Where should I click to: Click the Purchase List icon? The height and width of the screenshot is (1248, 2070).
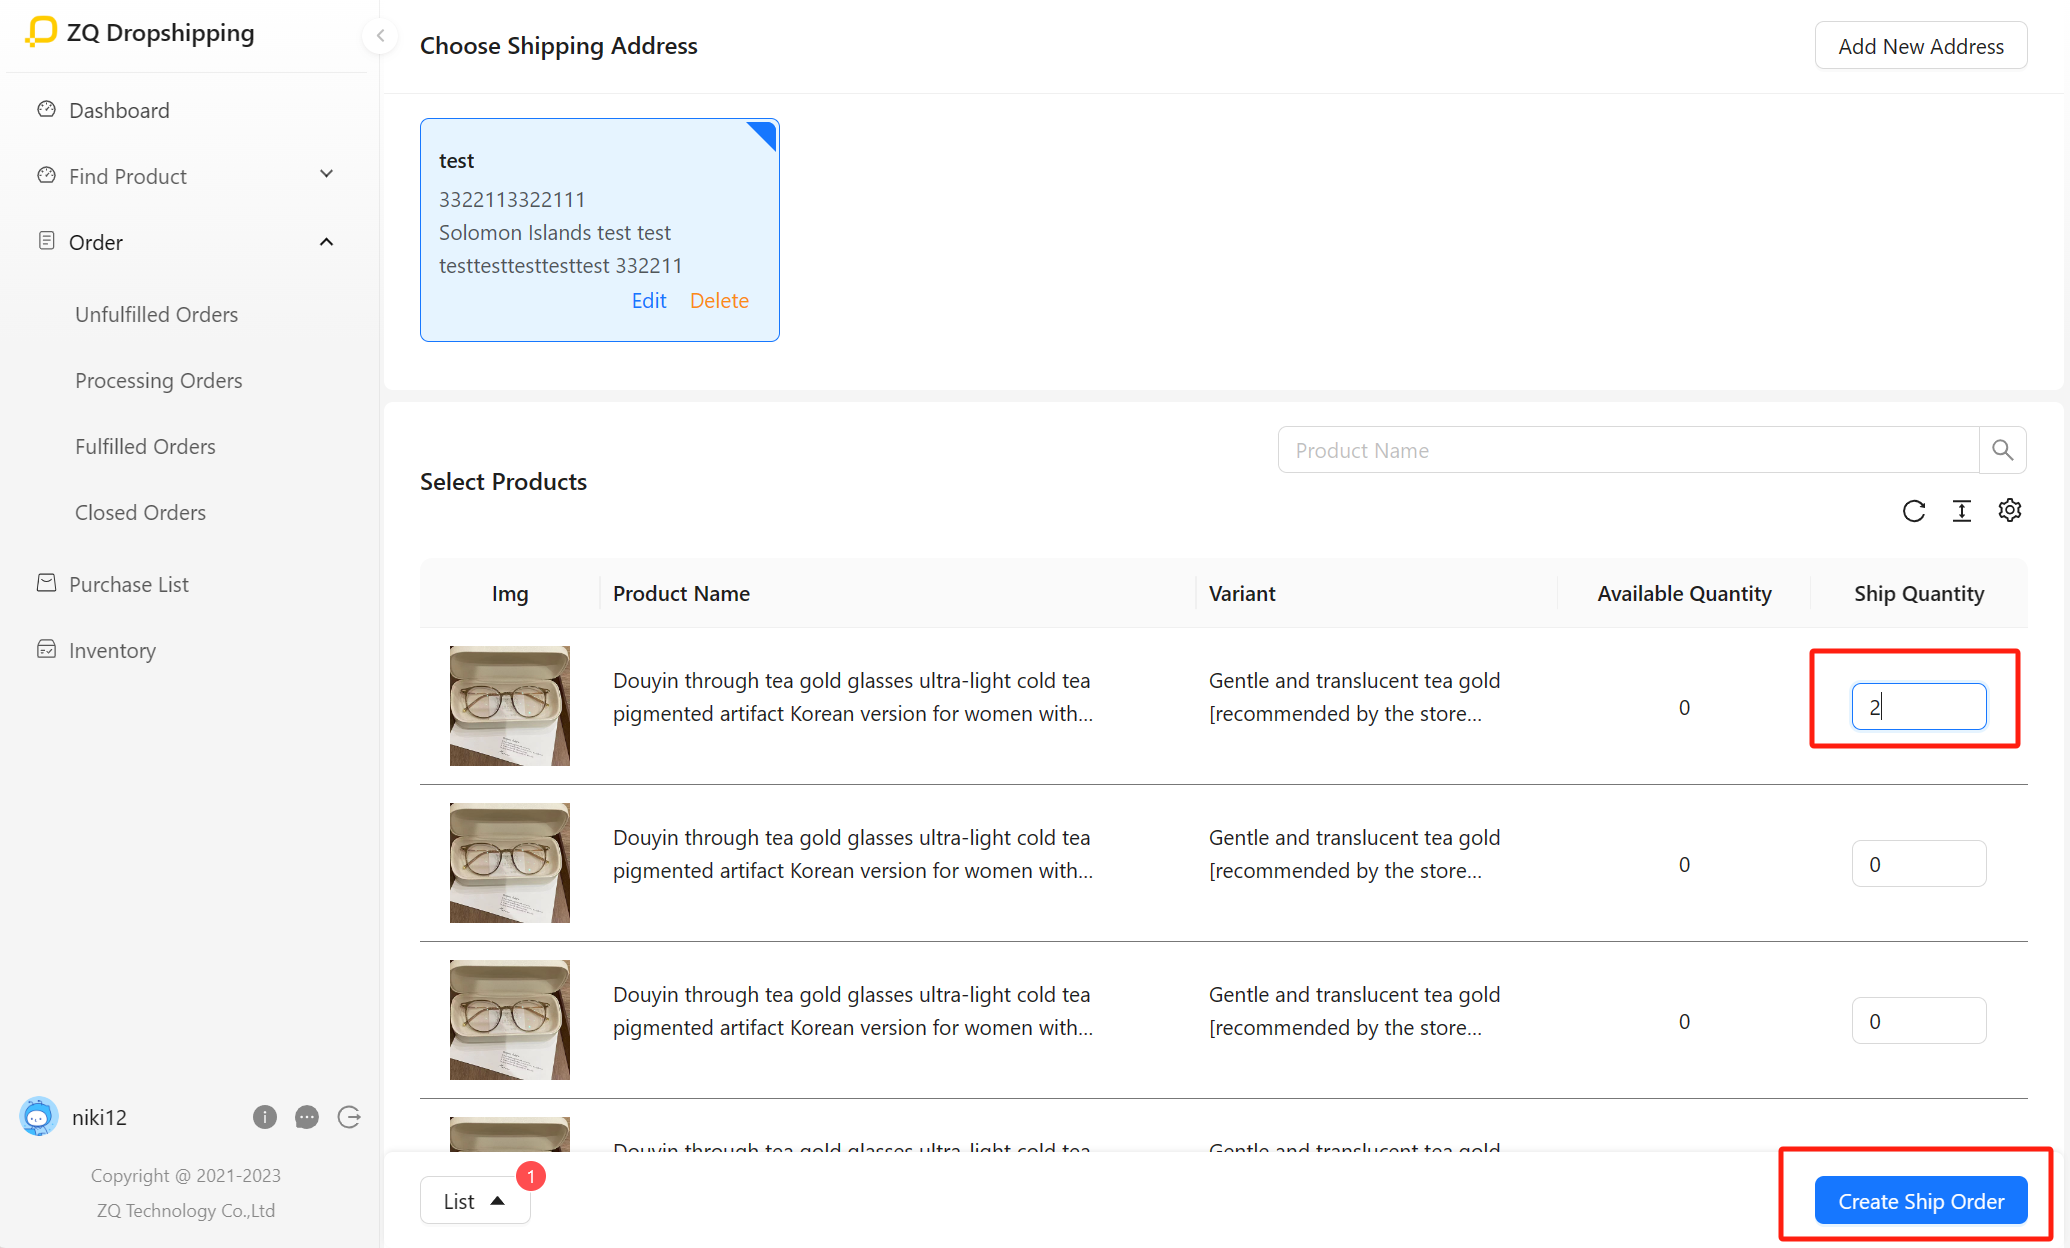(x=46, y=583)
